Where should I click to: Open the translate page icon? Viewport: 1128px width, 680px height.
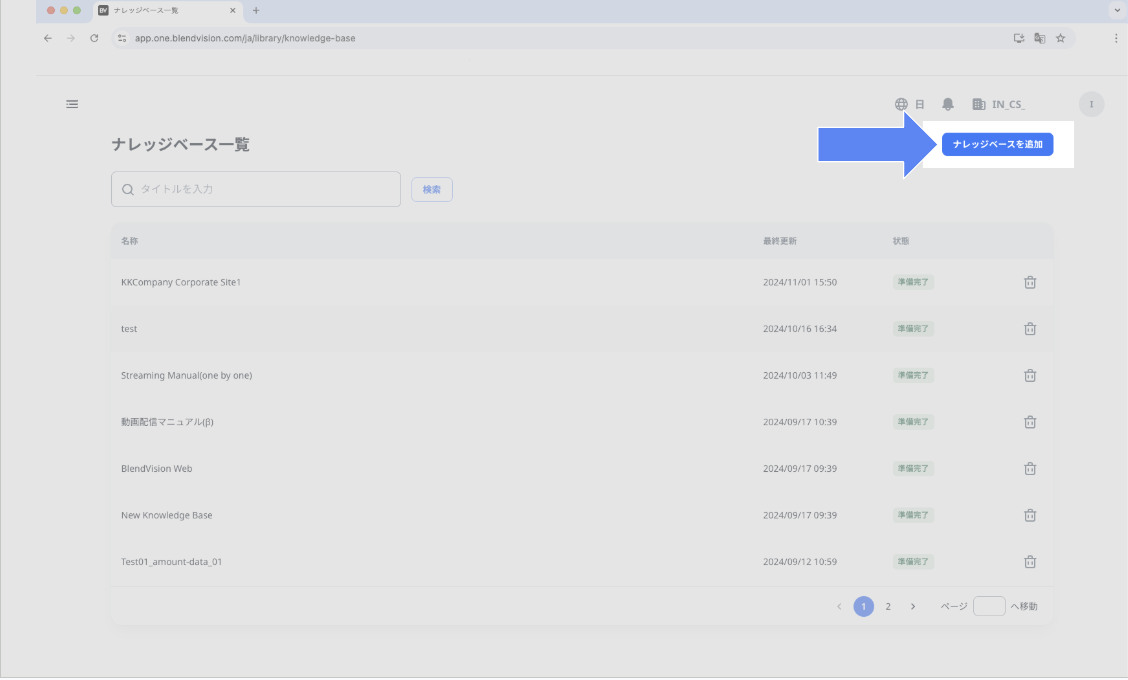(1040, 38)
